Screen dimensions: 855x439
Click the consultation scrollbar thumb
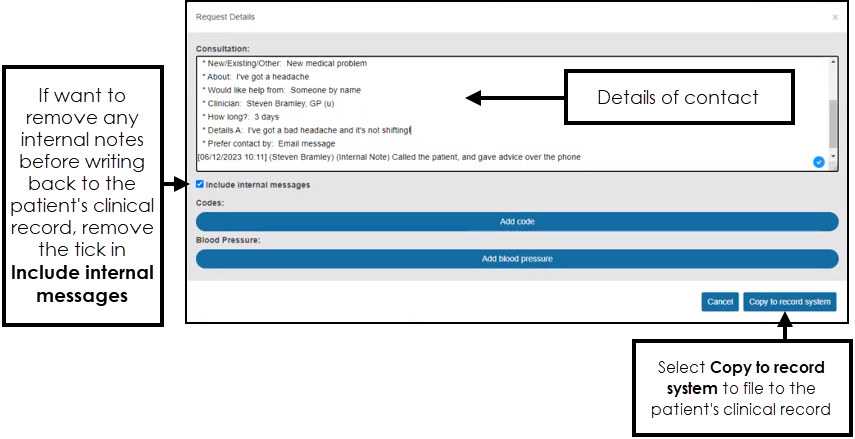tap(833, 125)
